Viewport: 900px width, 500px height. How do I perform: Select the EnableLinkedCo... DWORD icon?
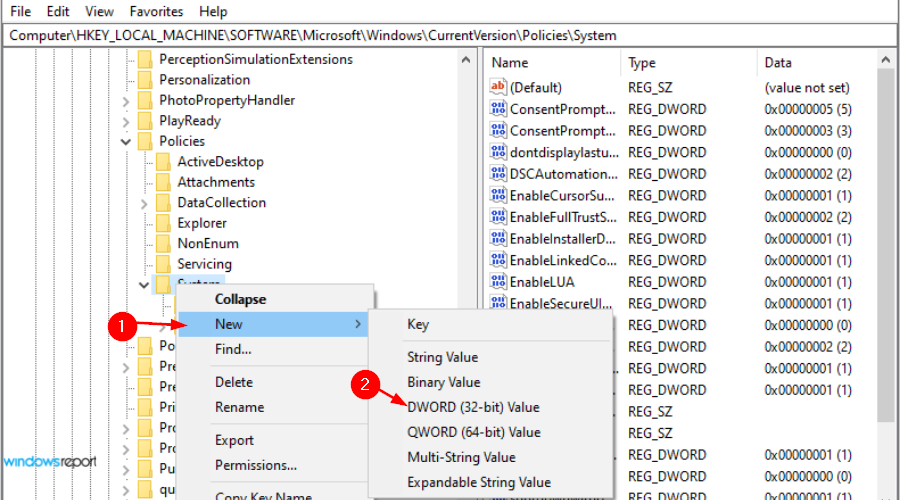point(498,260)
